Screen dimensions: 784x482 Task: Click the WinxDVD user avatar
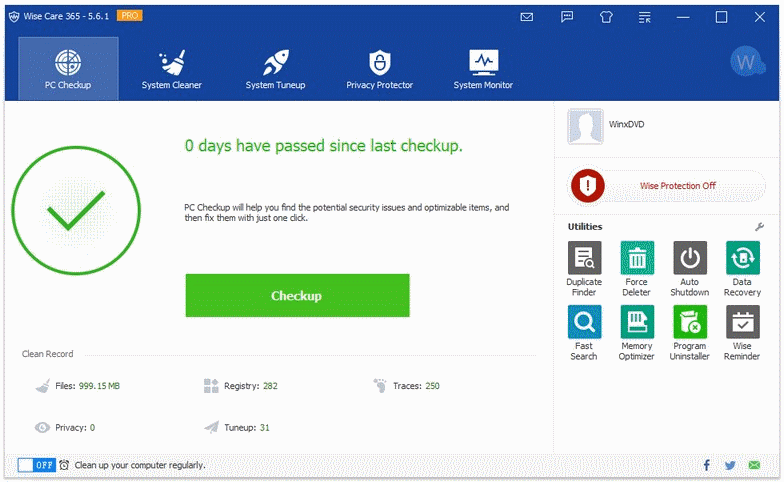[585, 126]
